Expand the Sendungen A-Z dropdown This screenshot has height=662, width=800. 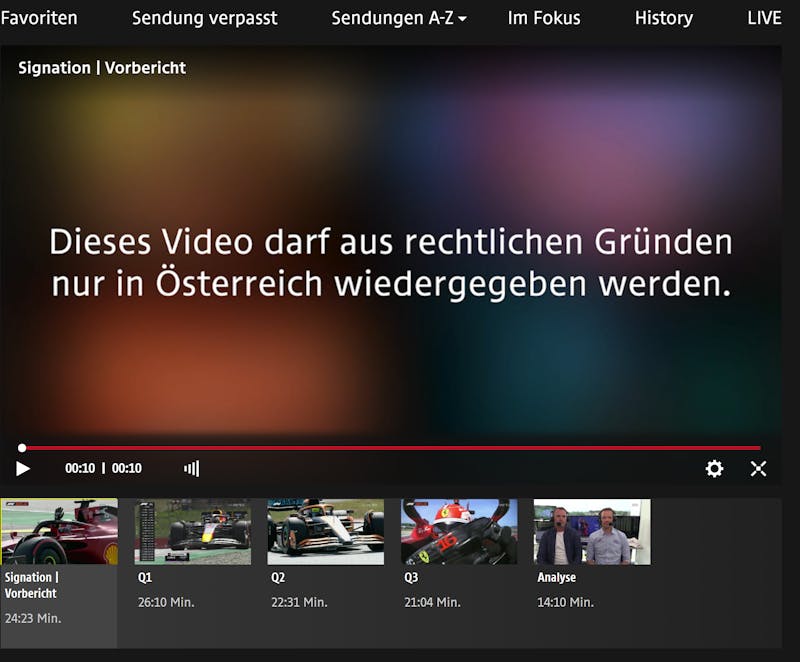coord(399,18)
